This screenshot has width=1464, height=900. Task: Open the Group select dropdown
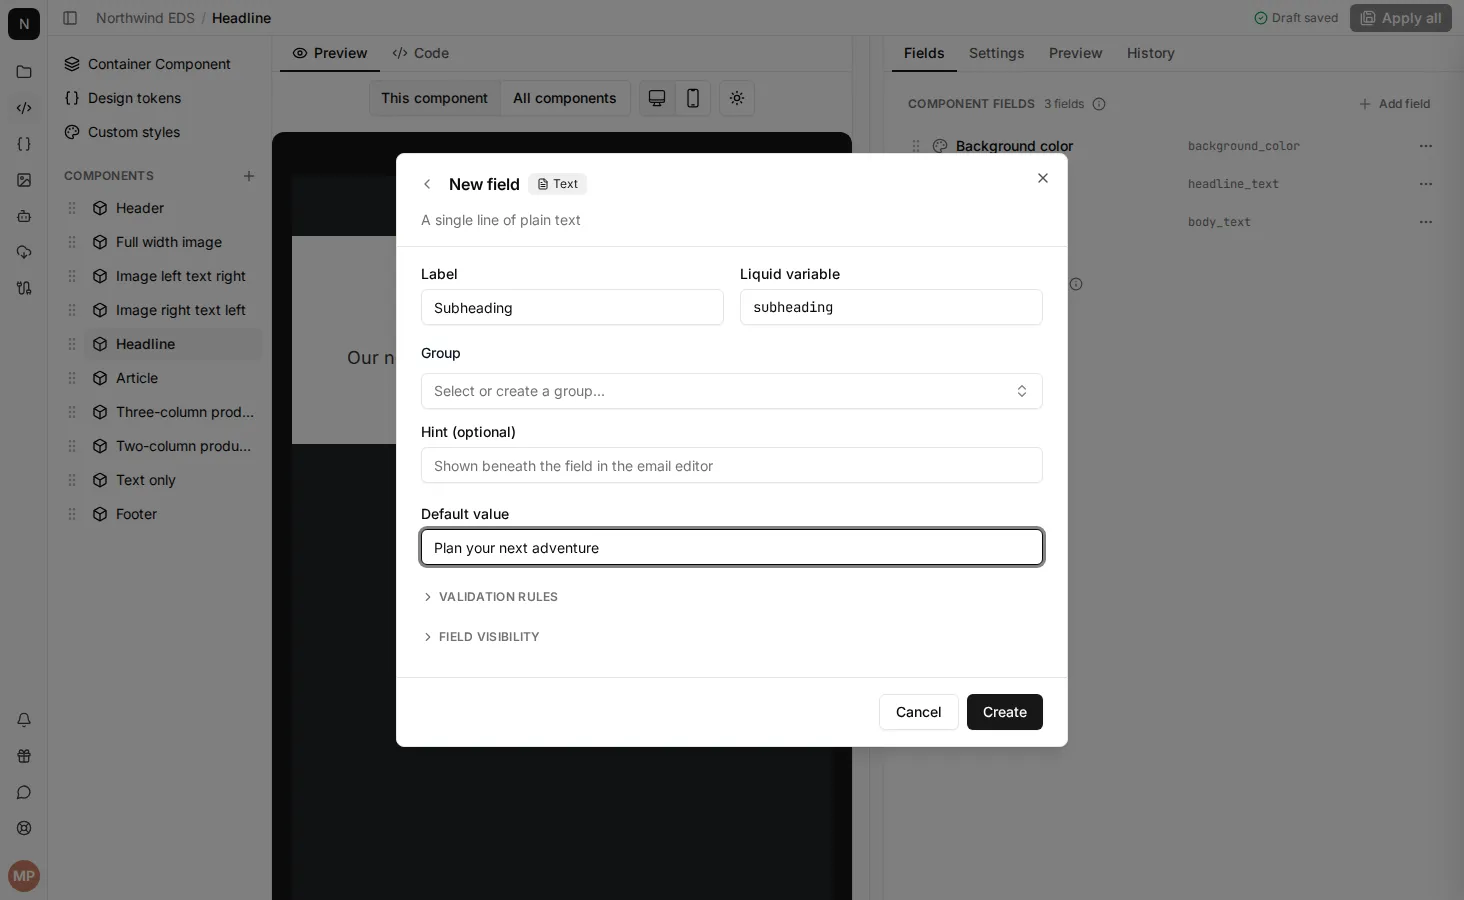(732, 391)
